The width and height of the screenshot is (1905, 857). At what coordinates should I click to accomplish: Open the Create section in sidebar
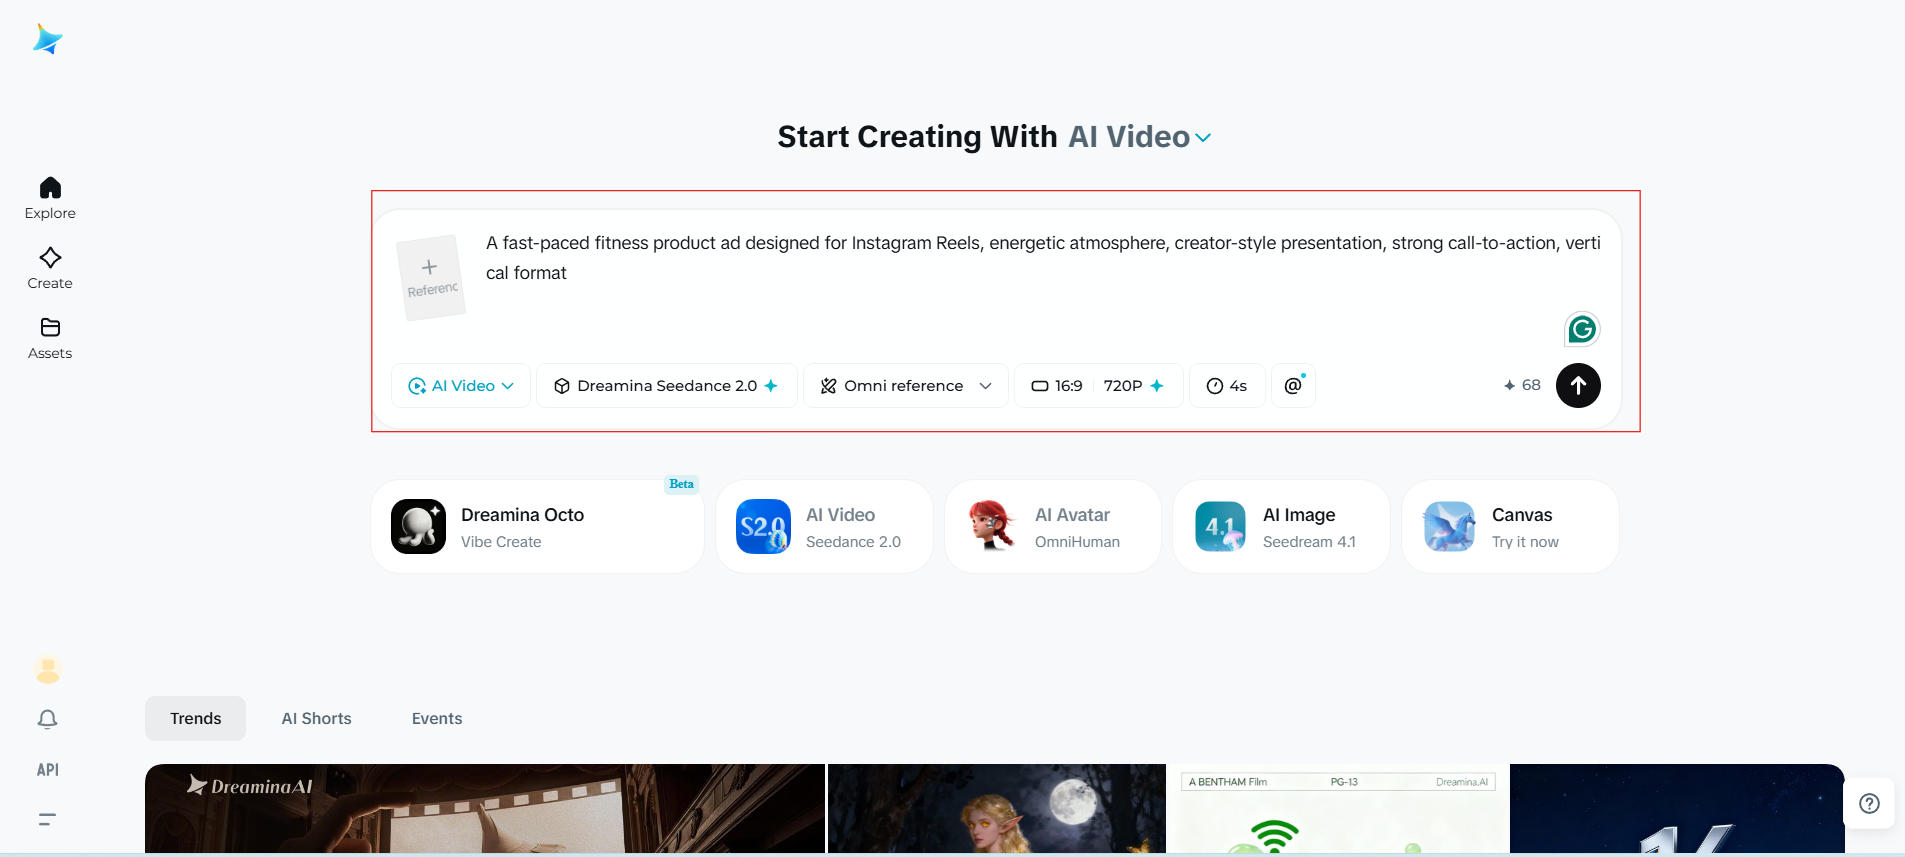point(50,268)
